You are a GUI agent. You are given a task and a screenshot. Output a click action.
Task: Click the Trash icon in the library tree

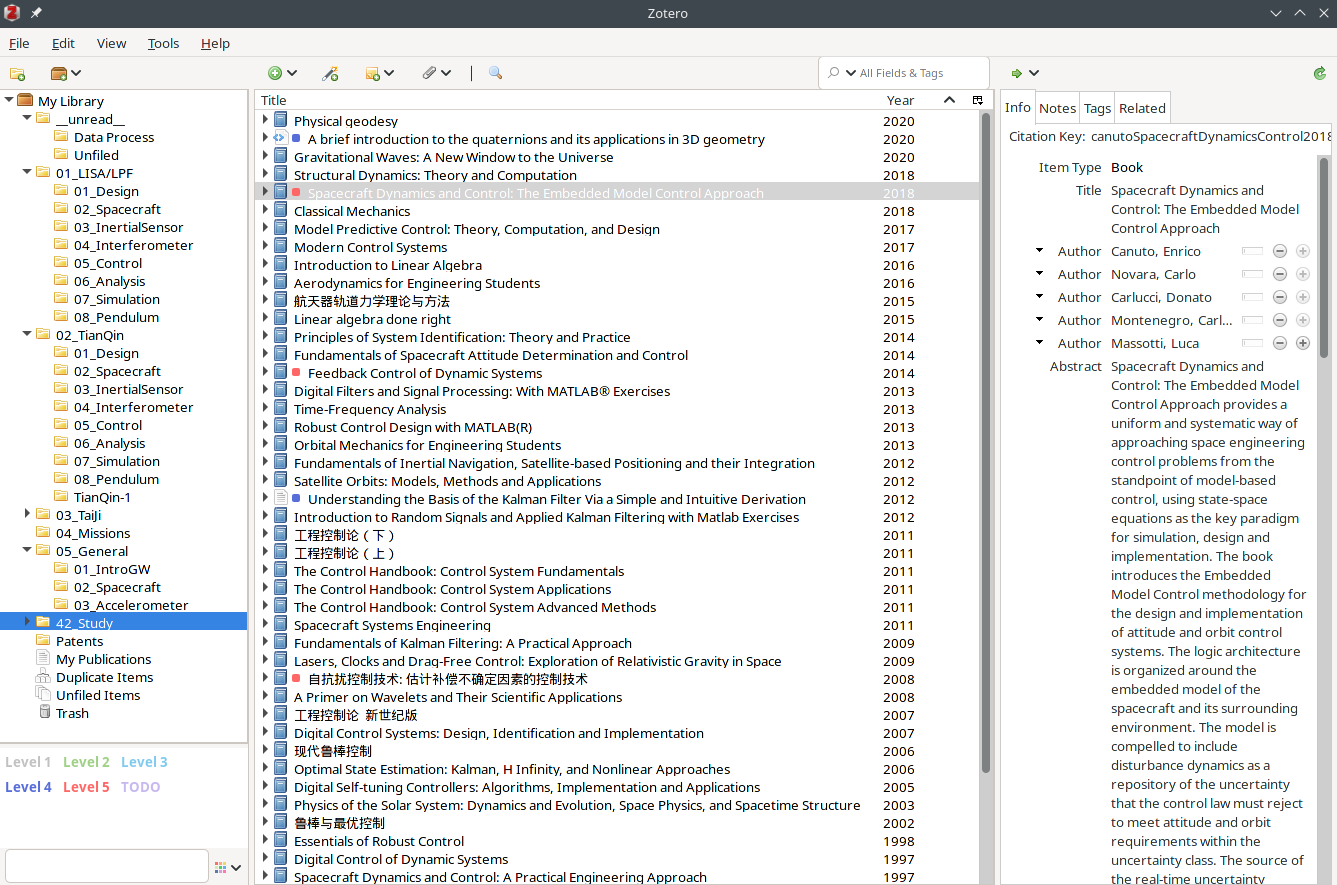click(44, 713)
